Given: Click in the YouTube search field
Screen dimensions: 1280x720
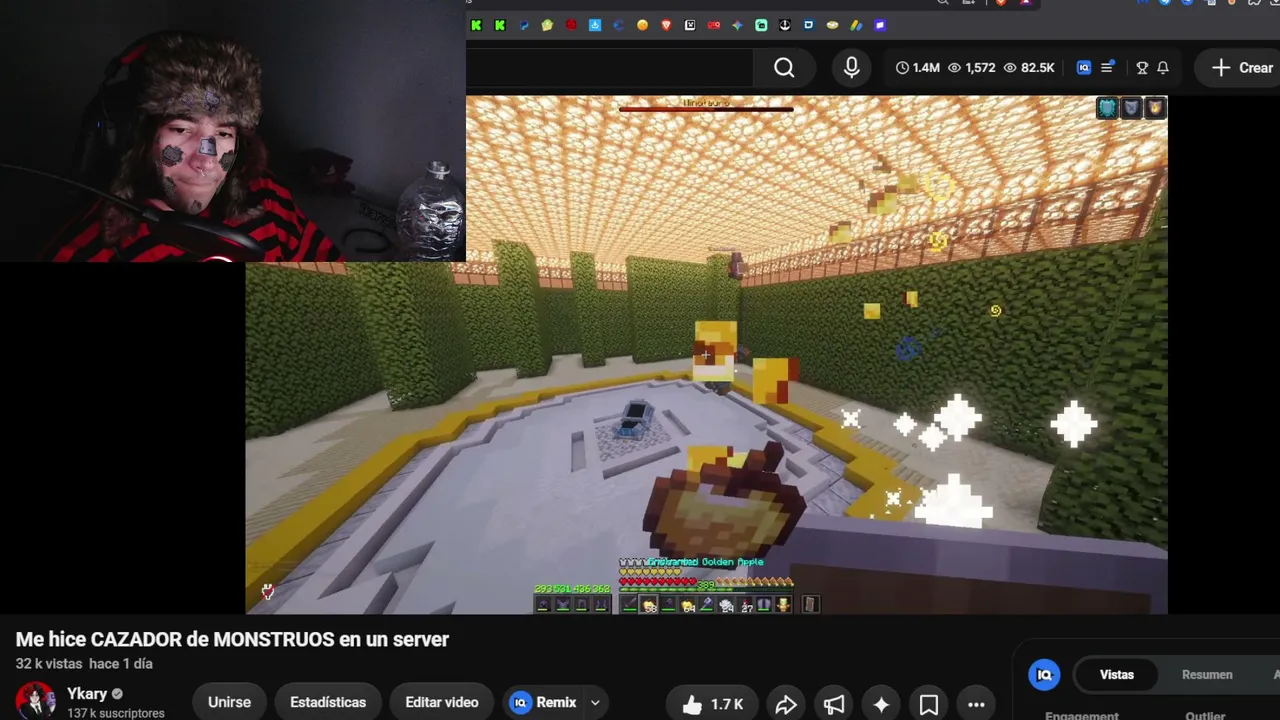Looking at the screenshot, I should coord(609,68).
